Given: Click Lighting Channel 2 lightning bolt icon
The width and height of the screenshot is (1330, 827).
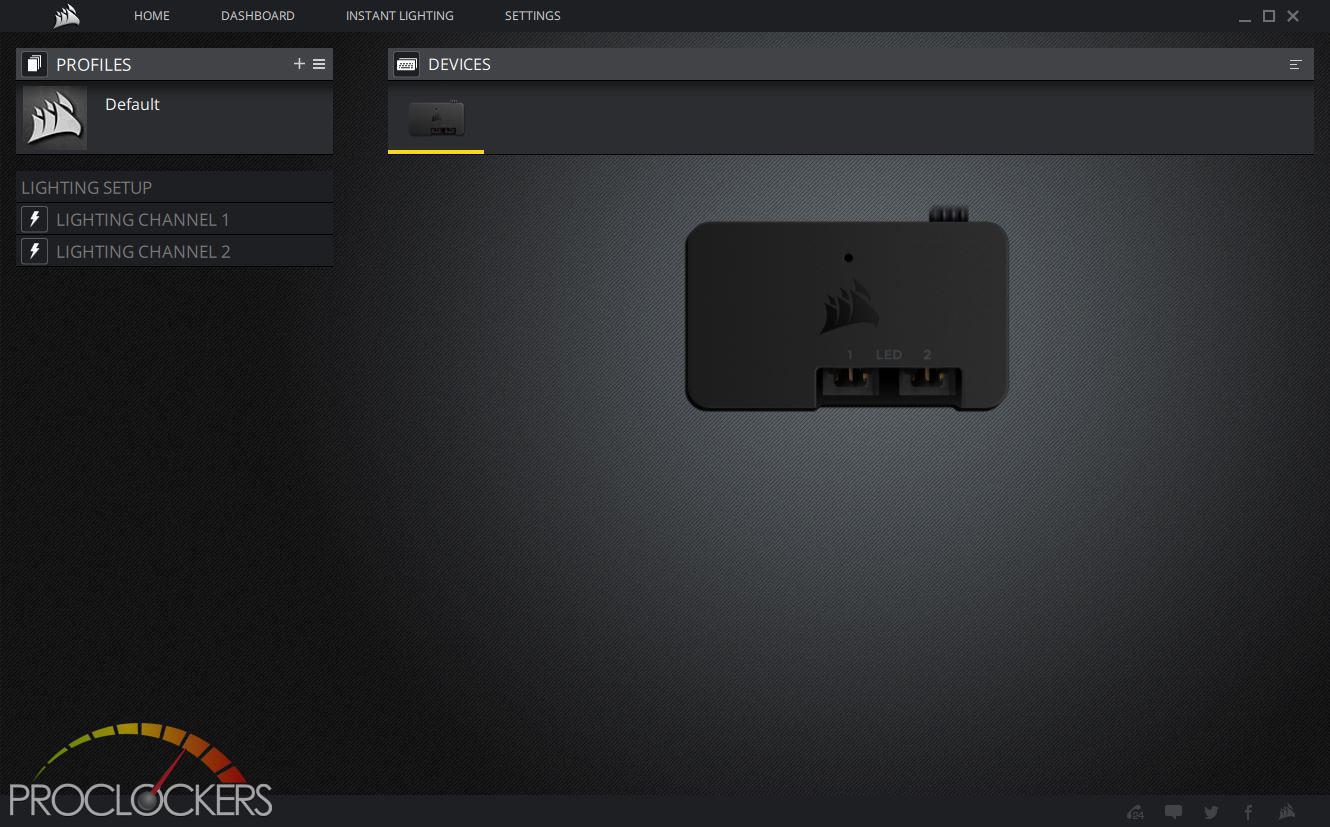Looking at the screenshot, I should (x=35, y=251).
